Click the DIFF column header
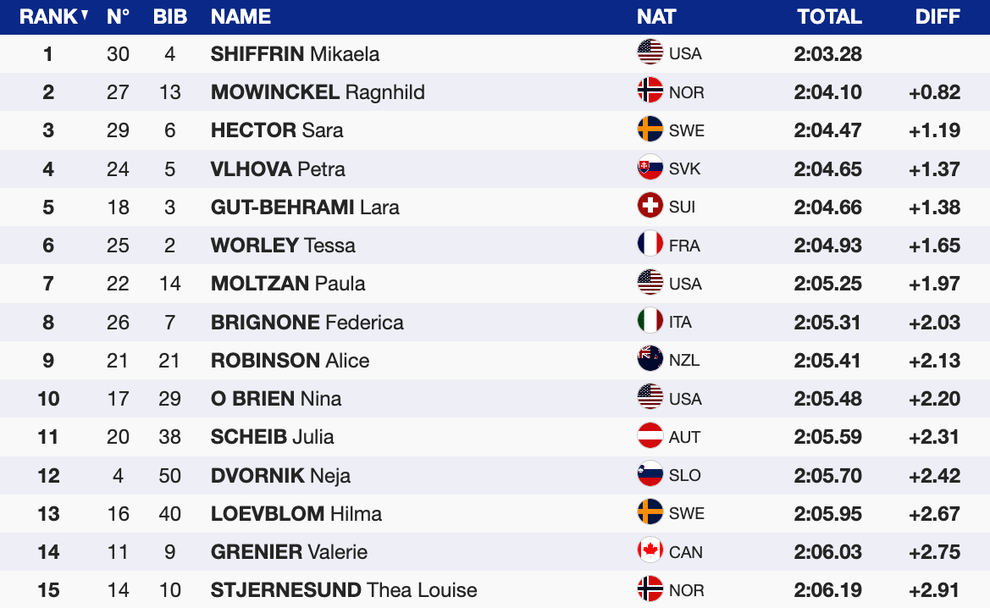 pyautogui.click(x=937, y=17)
